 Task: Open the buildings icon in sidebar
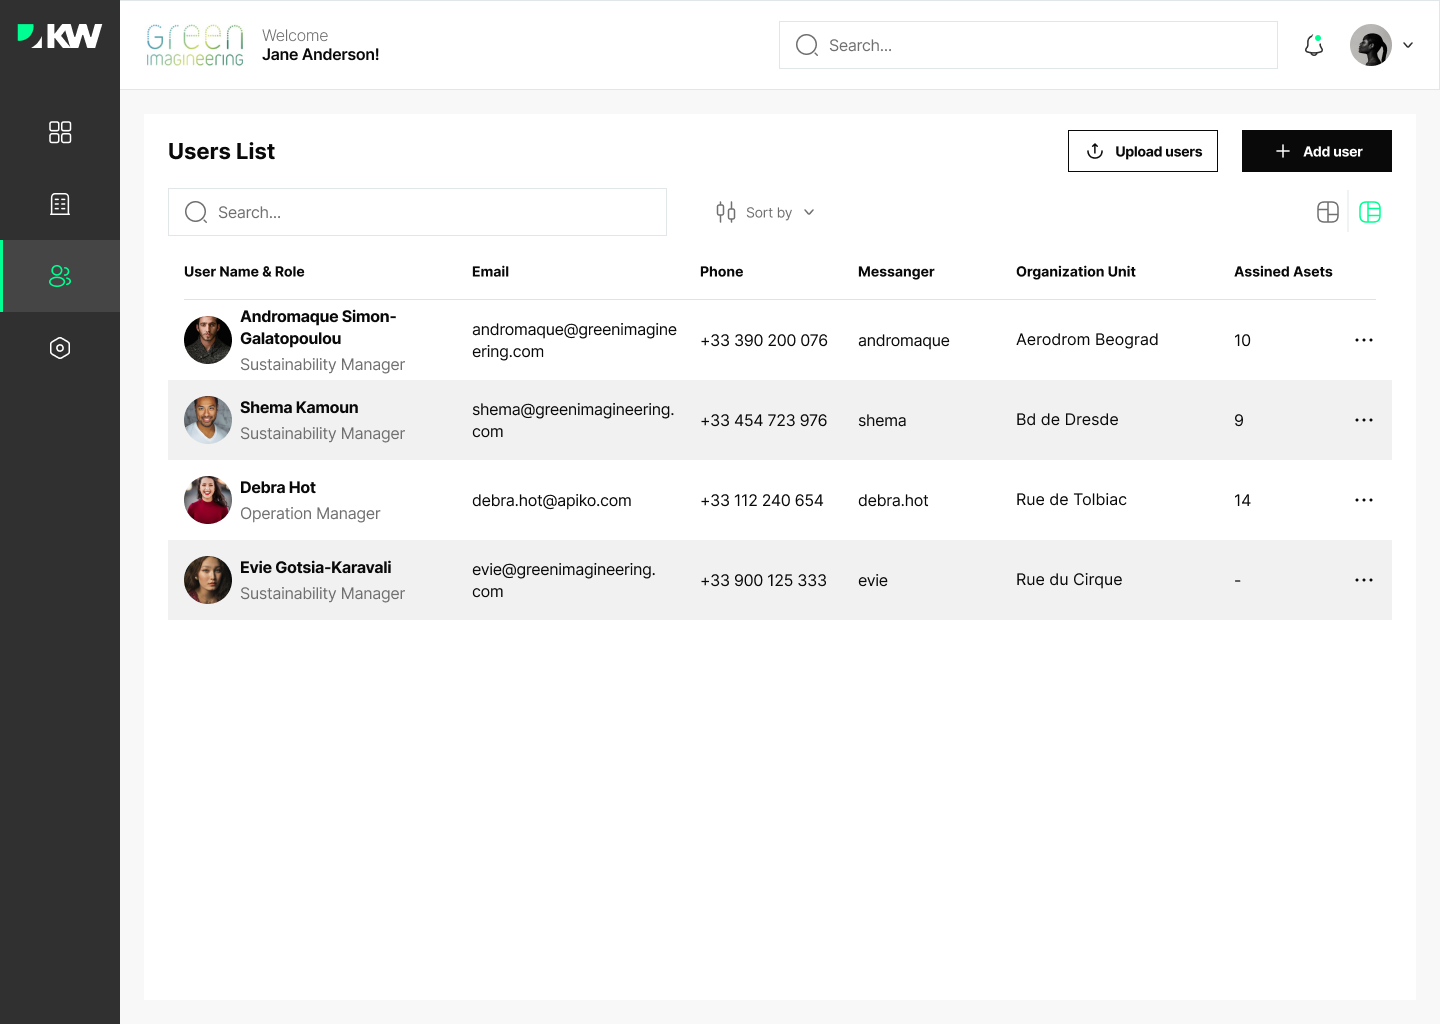coord(60,204)
